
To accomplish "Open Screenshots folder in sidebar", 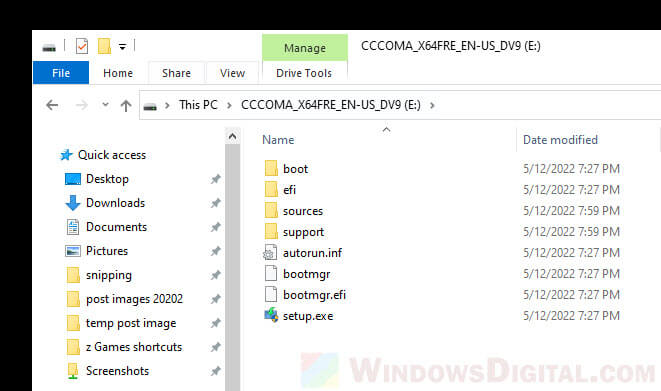I will [x=117, y=371].
